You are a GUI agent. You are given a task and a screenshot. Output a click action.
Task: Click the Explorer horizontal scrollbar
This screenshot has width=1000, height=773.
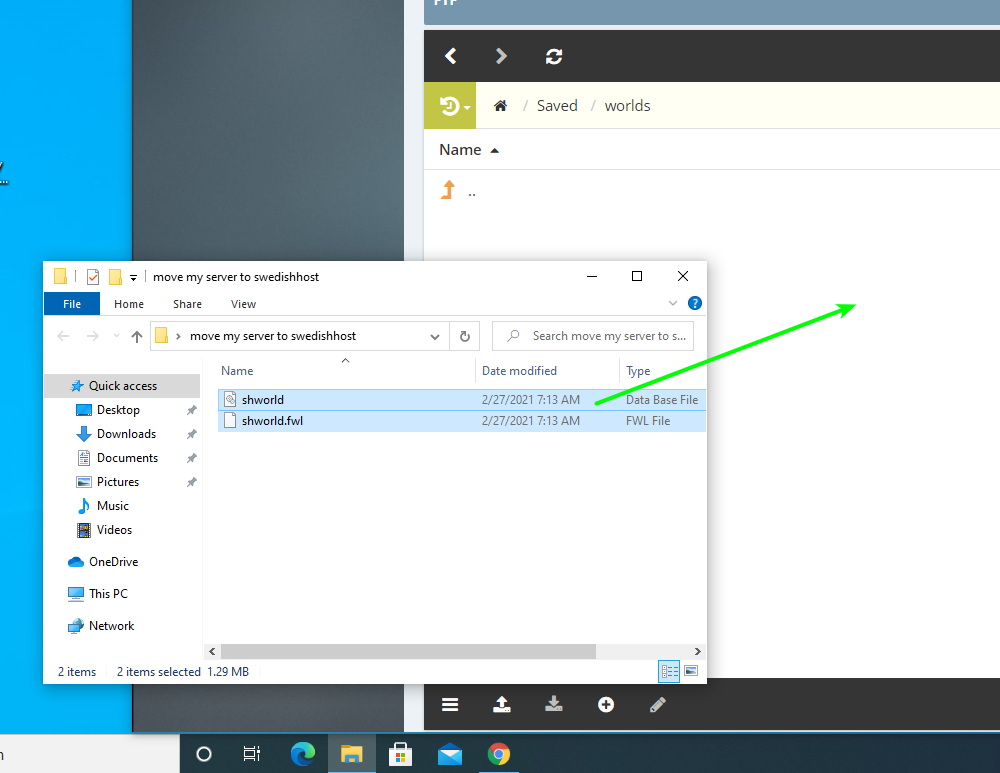click(408, 651)
